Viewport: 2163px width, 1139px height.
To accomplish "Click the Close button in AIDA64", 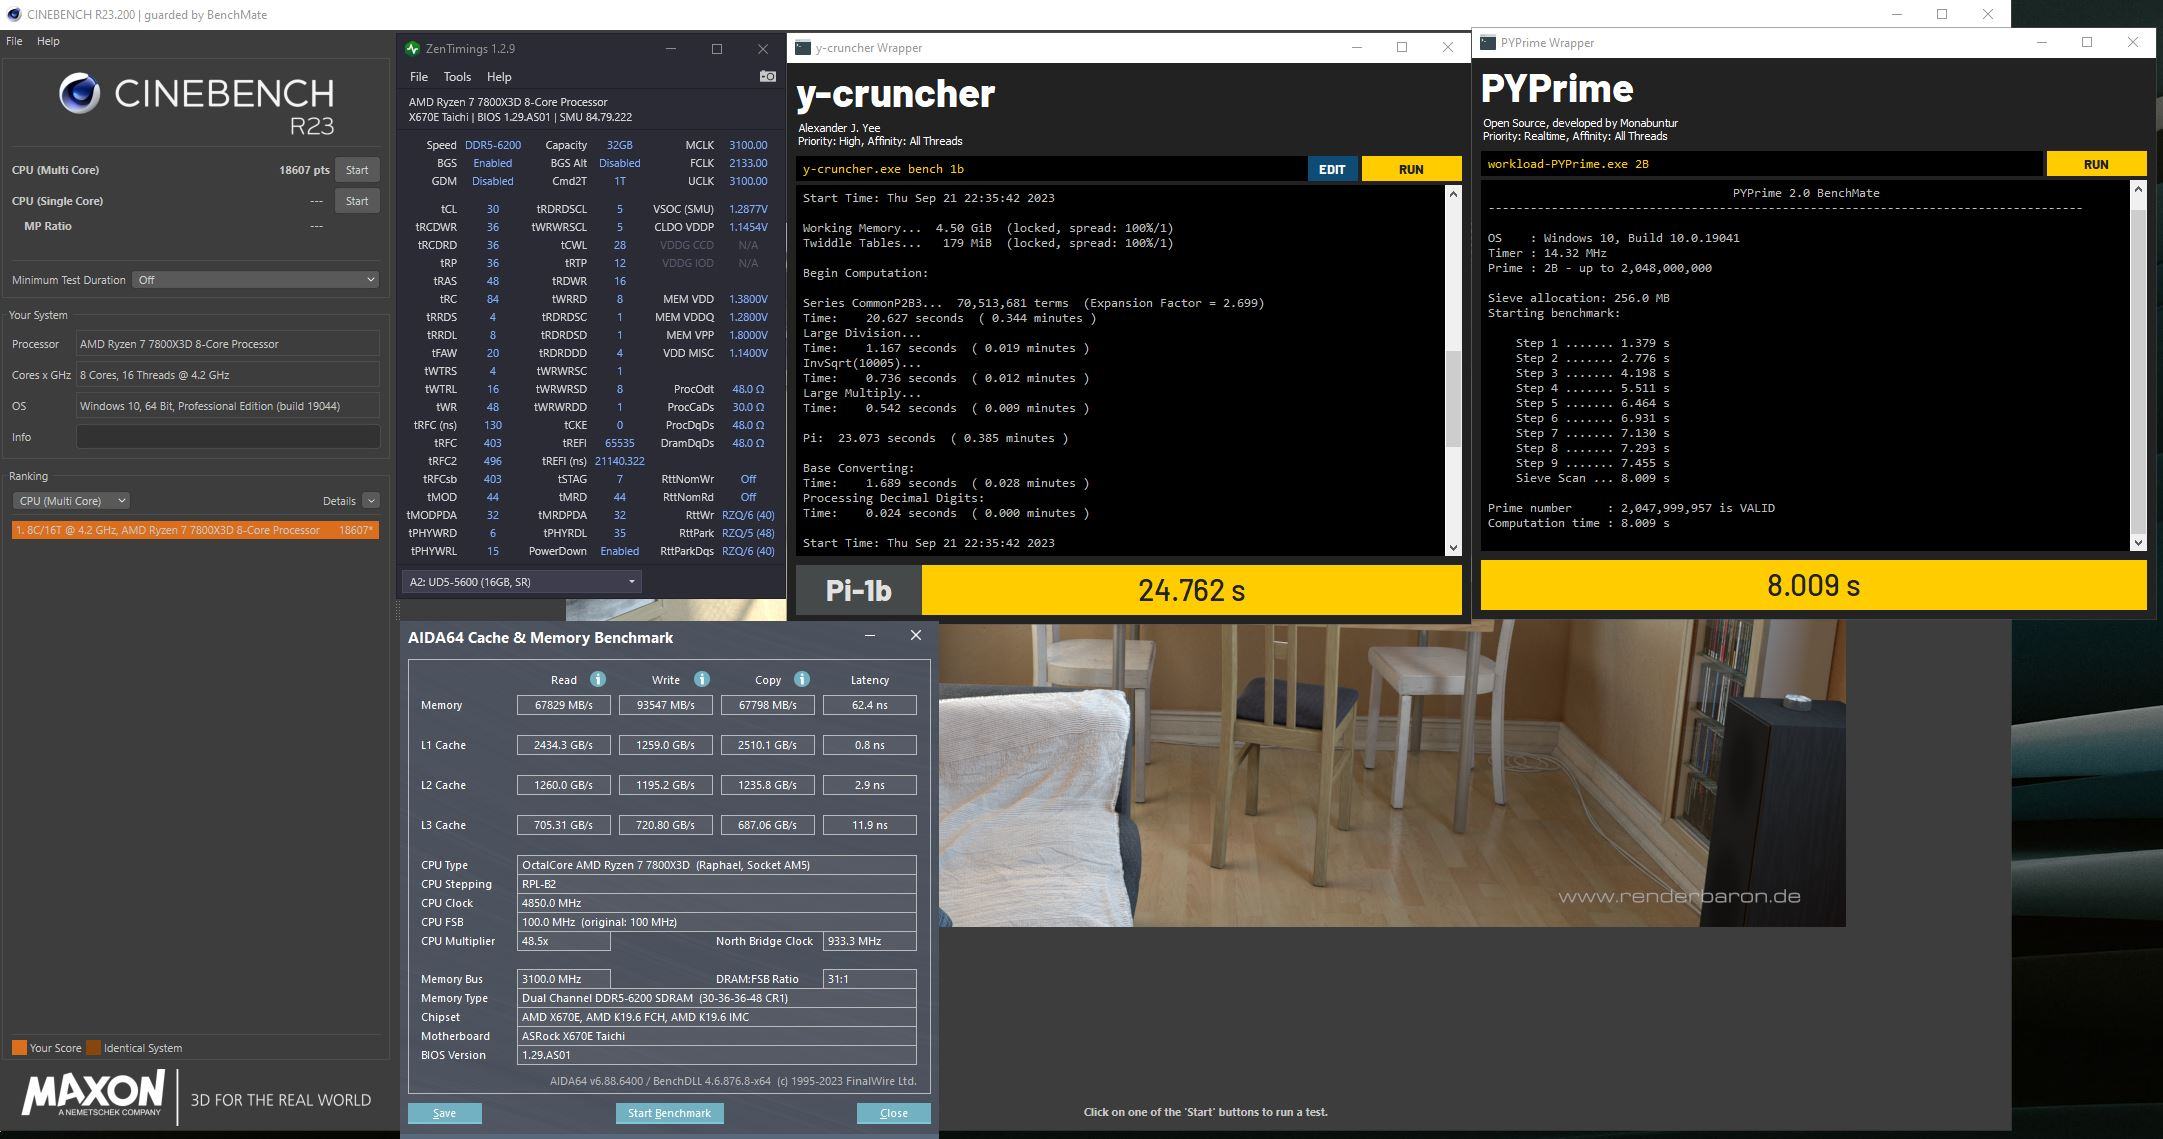I will pyautogui.click(x=894, y=1113).
